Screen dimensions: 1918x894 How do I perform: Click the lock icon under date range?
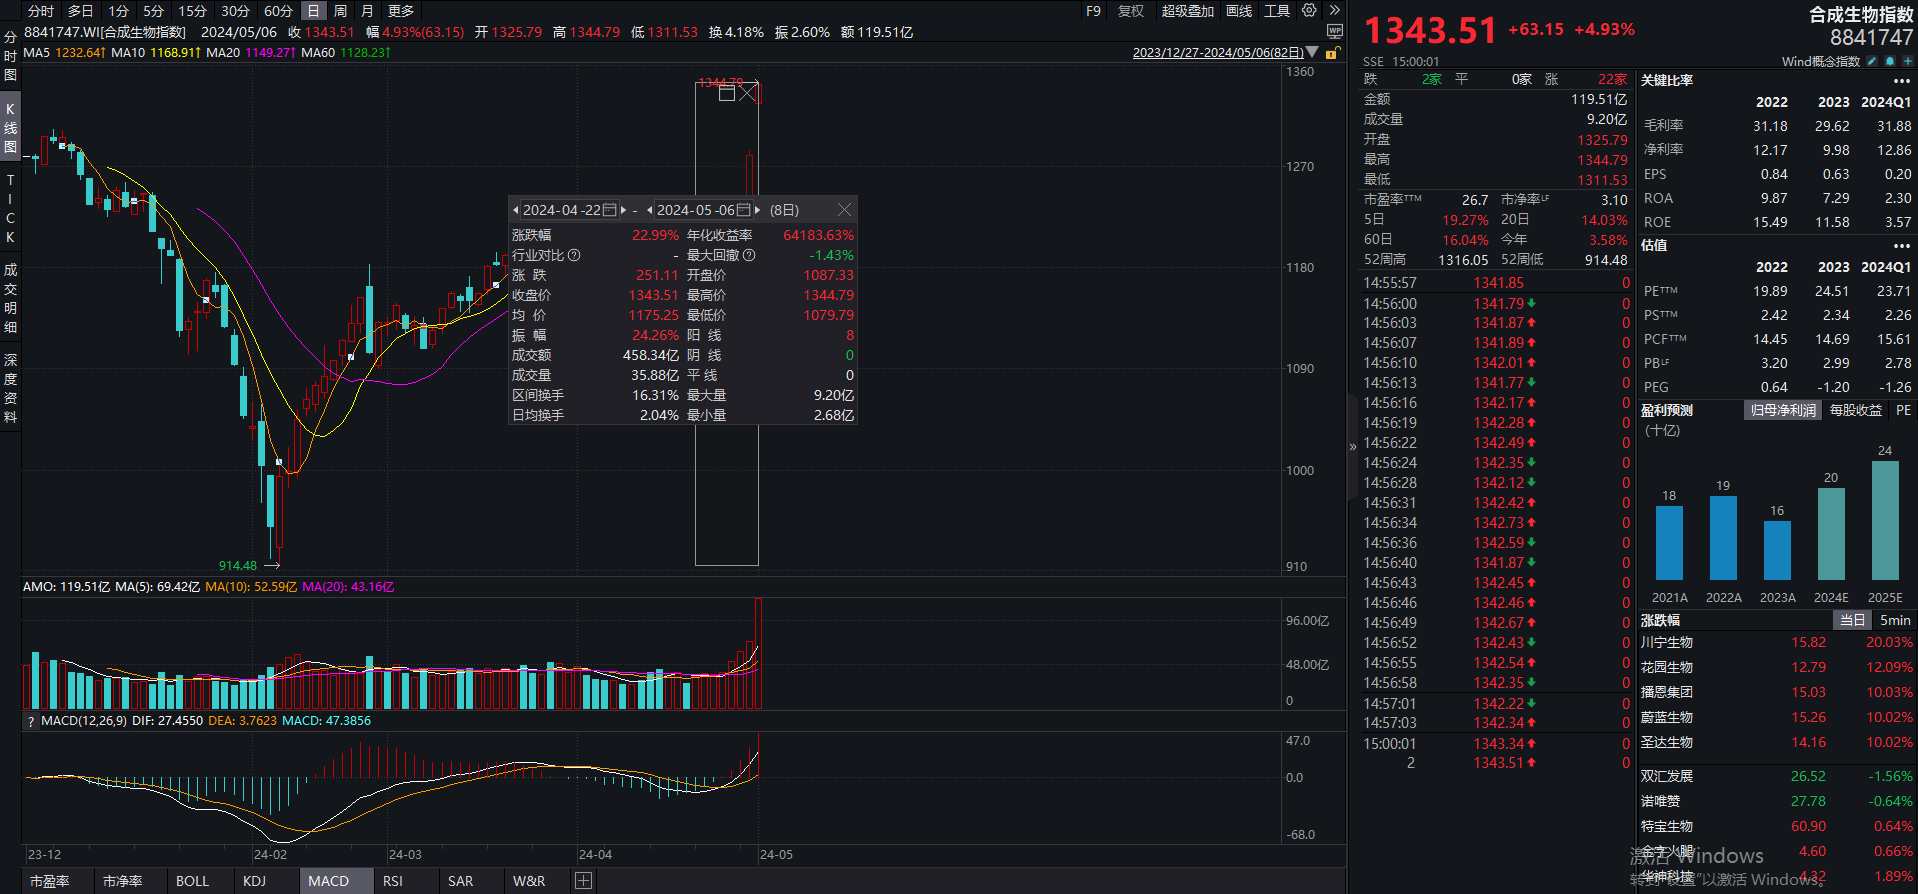pyautogui.click(x=1332, y=53)
